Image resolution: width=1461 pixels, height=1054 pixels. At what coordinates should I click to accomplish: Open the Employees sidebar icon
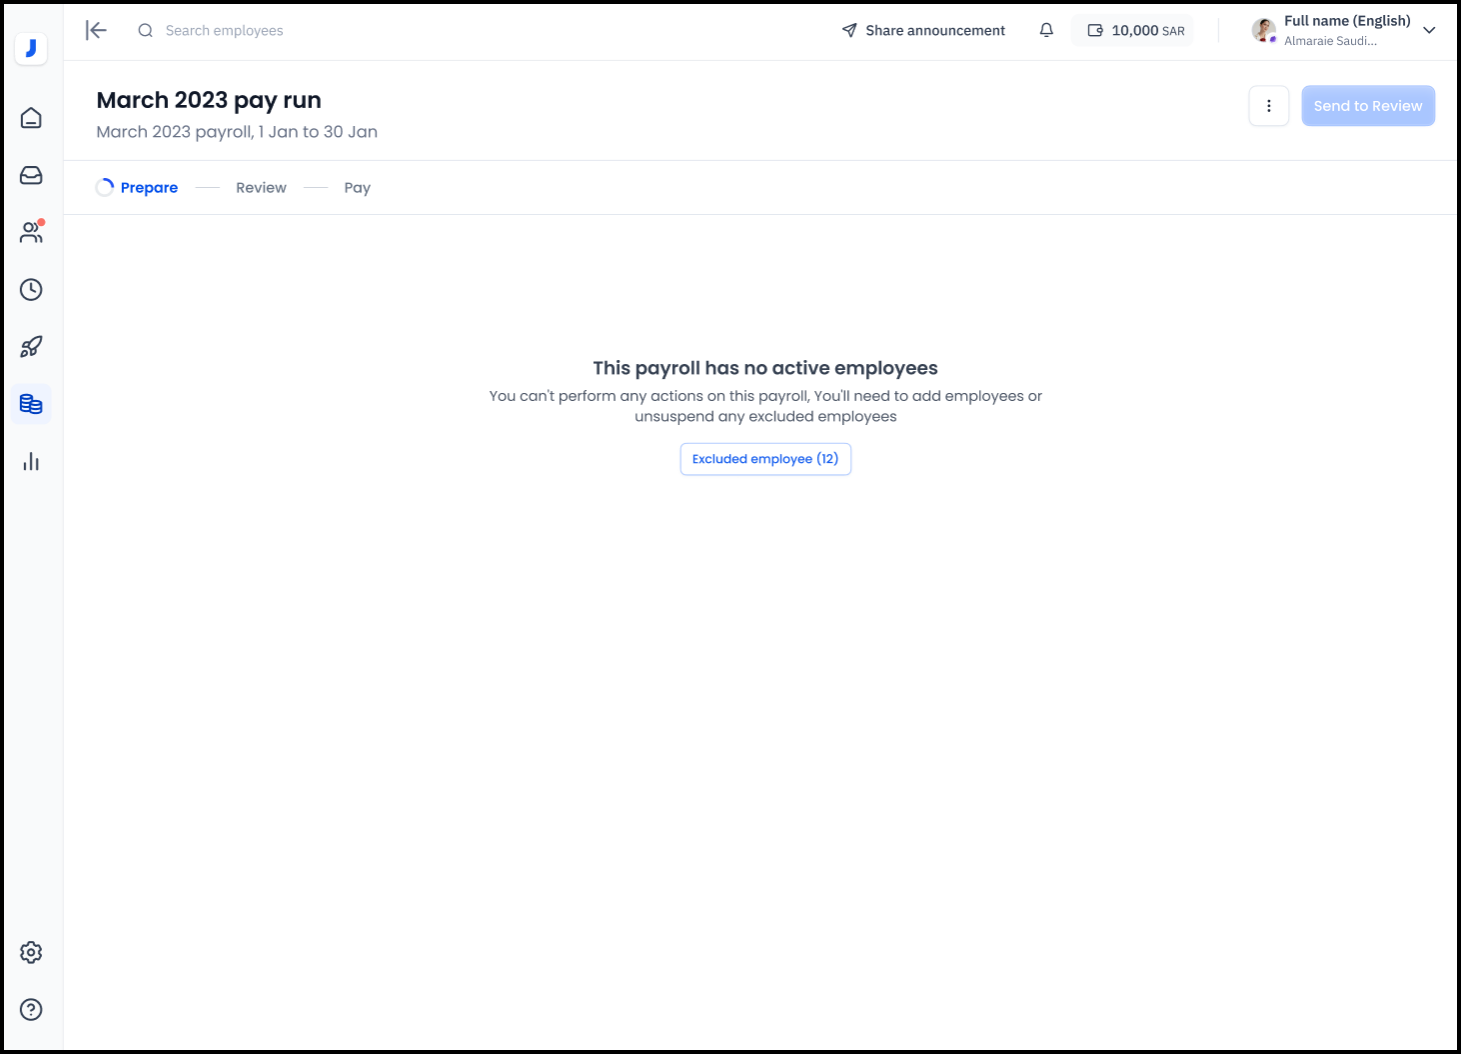[x=31, y=233]
